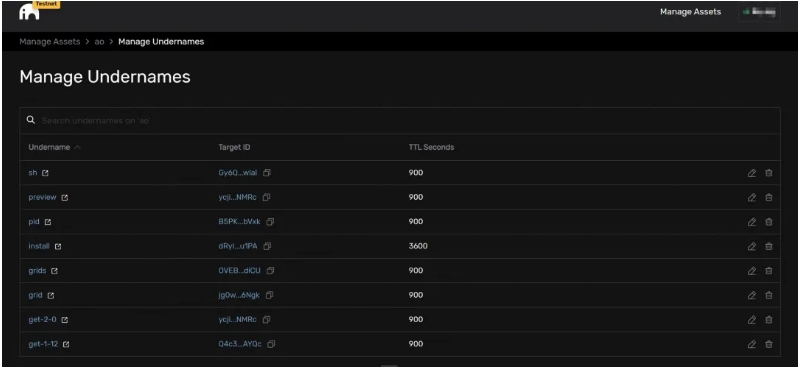800x367 pixels.
Task: Edit the pid undername
Action: [752, 222]
